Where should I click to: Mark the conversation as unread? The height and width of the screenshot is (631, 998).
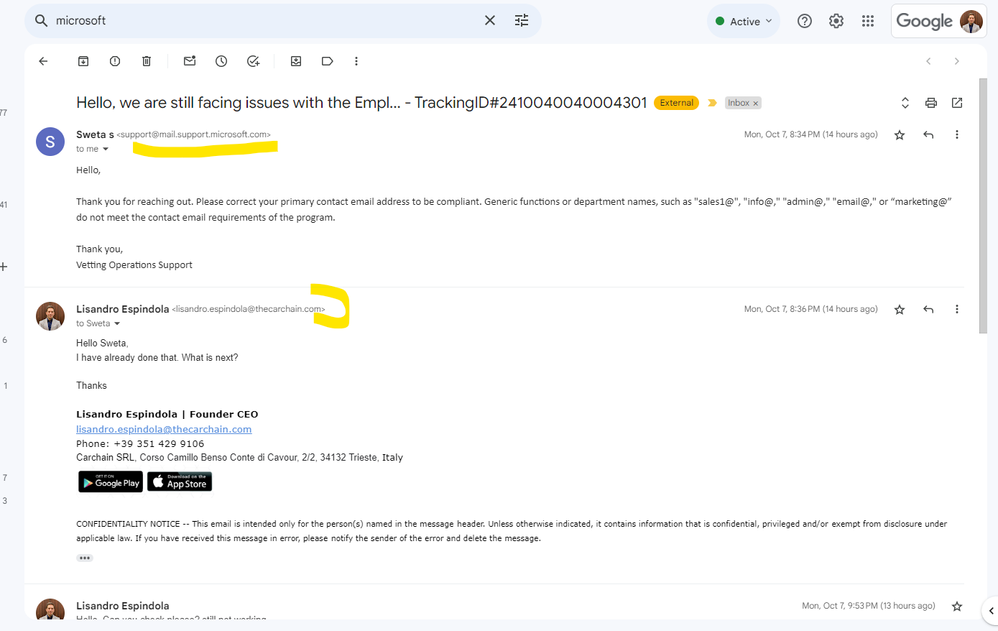pyautogui.click(x=190, y=61)
